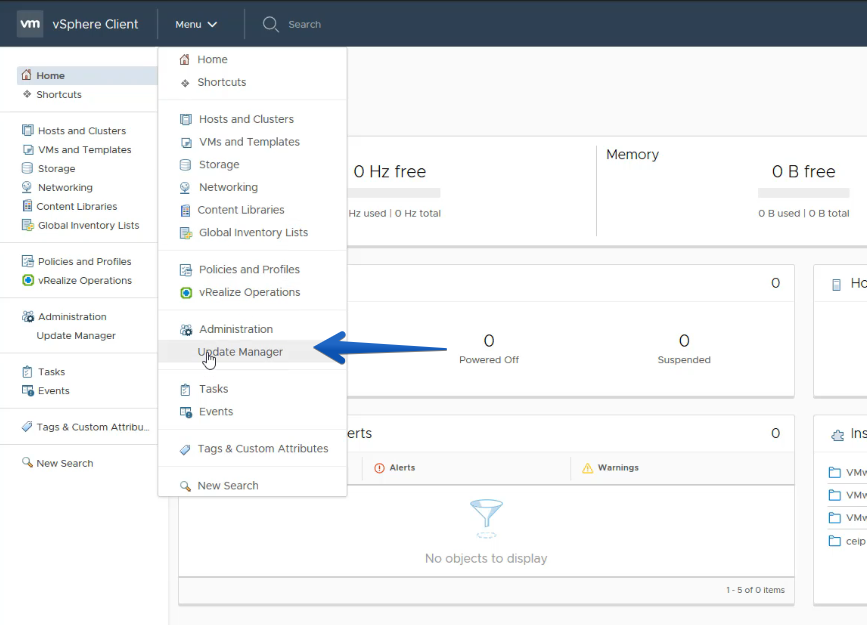Click Tasks clipboard icon in sidebar
Screen dimensions: 867x625
coord(27,371)
